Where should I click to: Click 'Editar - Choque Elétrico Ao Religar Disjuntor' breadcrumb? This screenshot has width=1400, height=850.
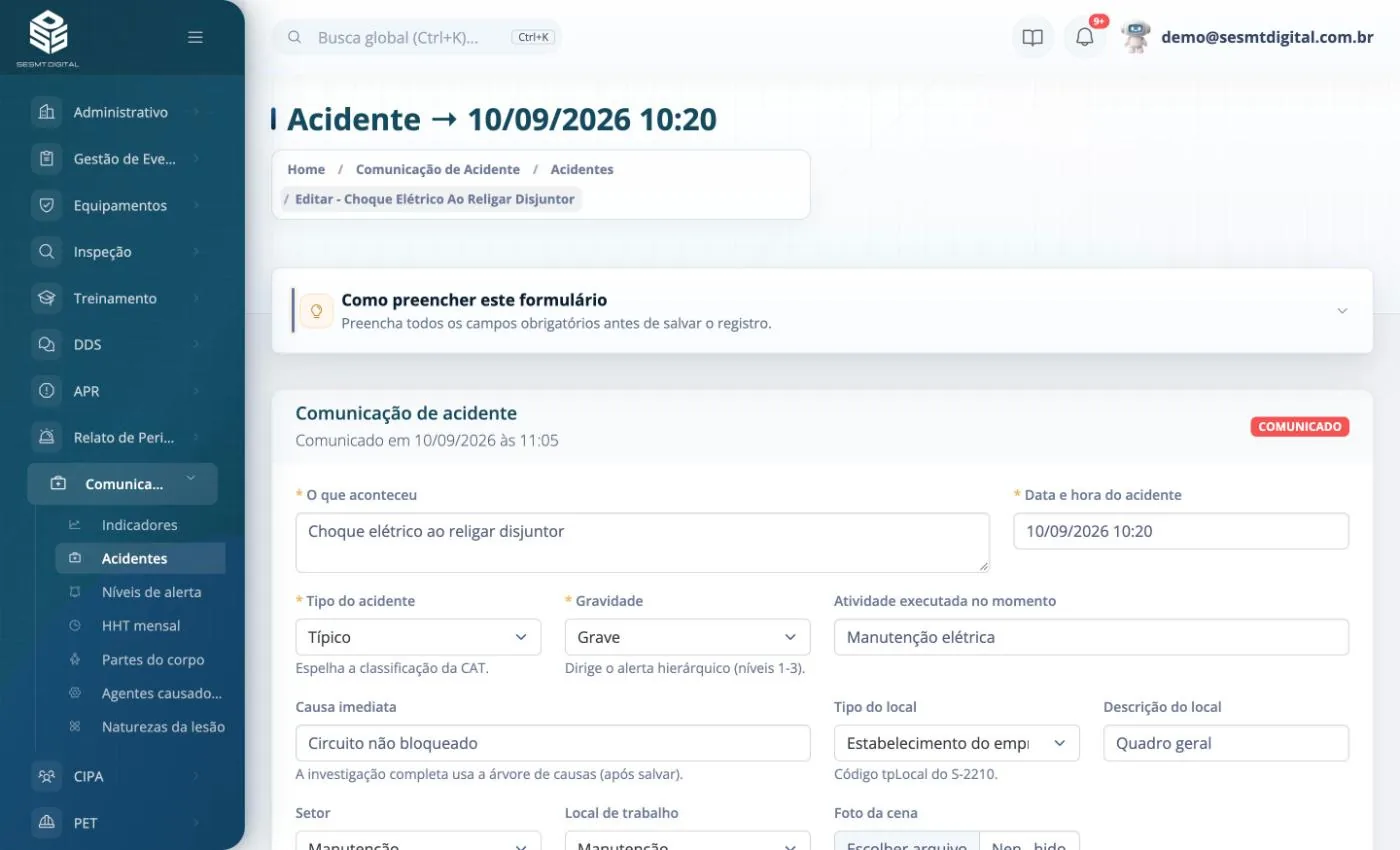click(x=435, y=199)
